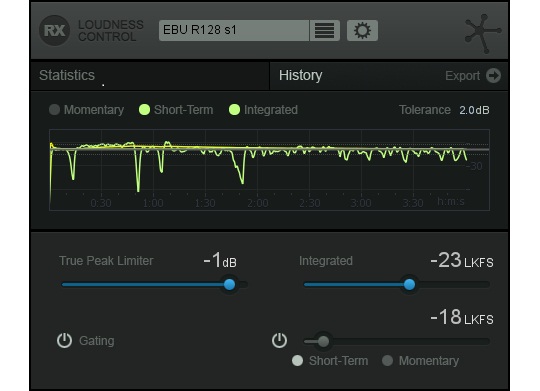Screen dimensions: 540x391
Task: Click the RX round logo badge
Action: 54,31
